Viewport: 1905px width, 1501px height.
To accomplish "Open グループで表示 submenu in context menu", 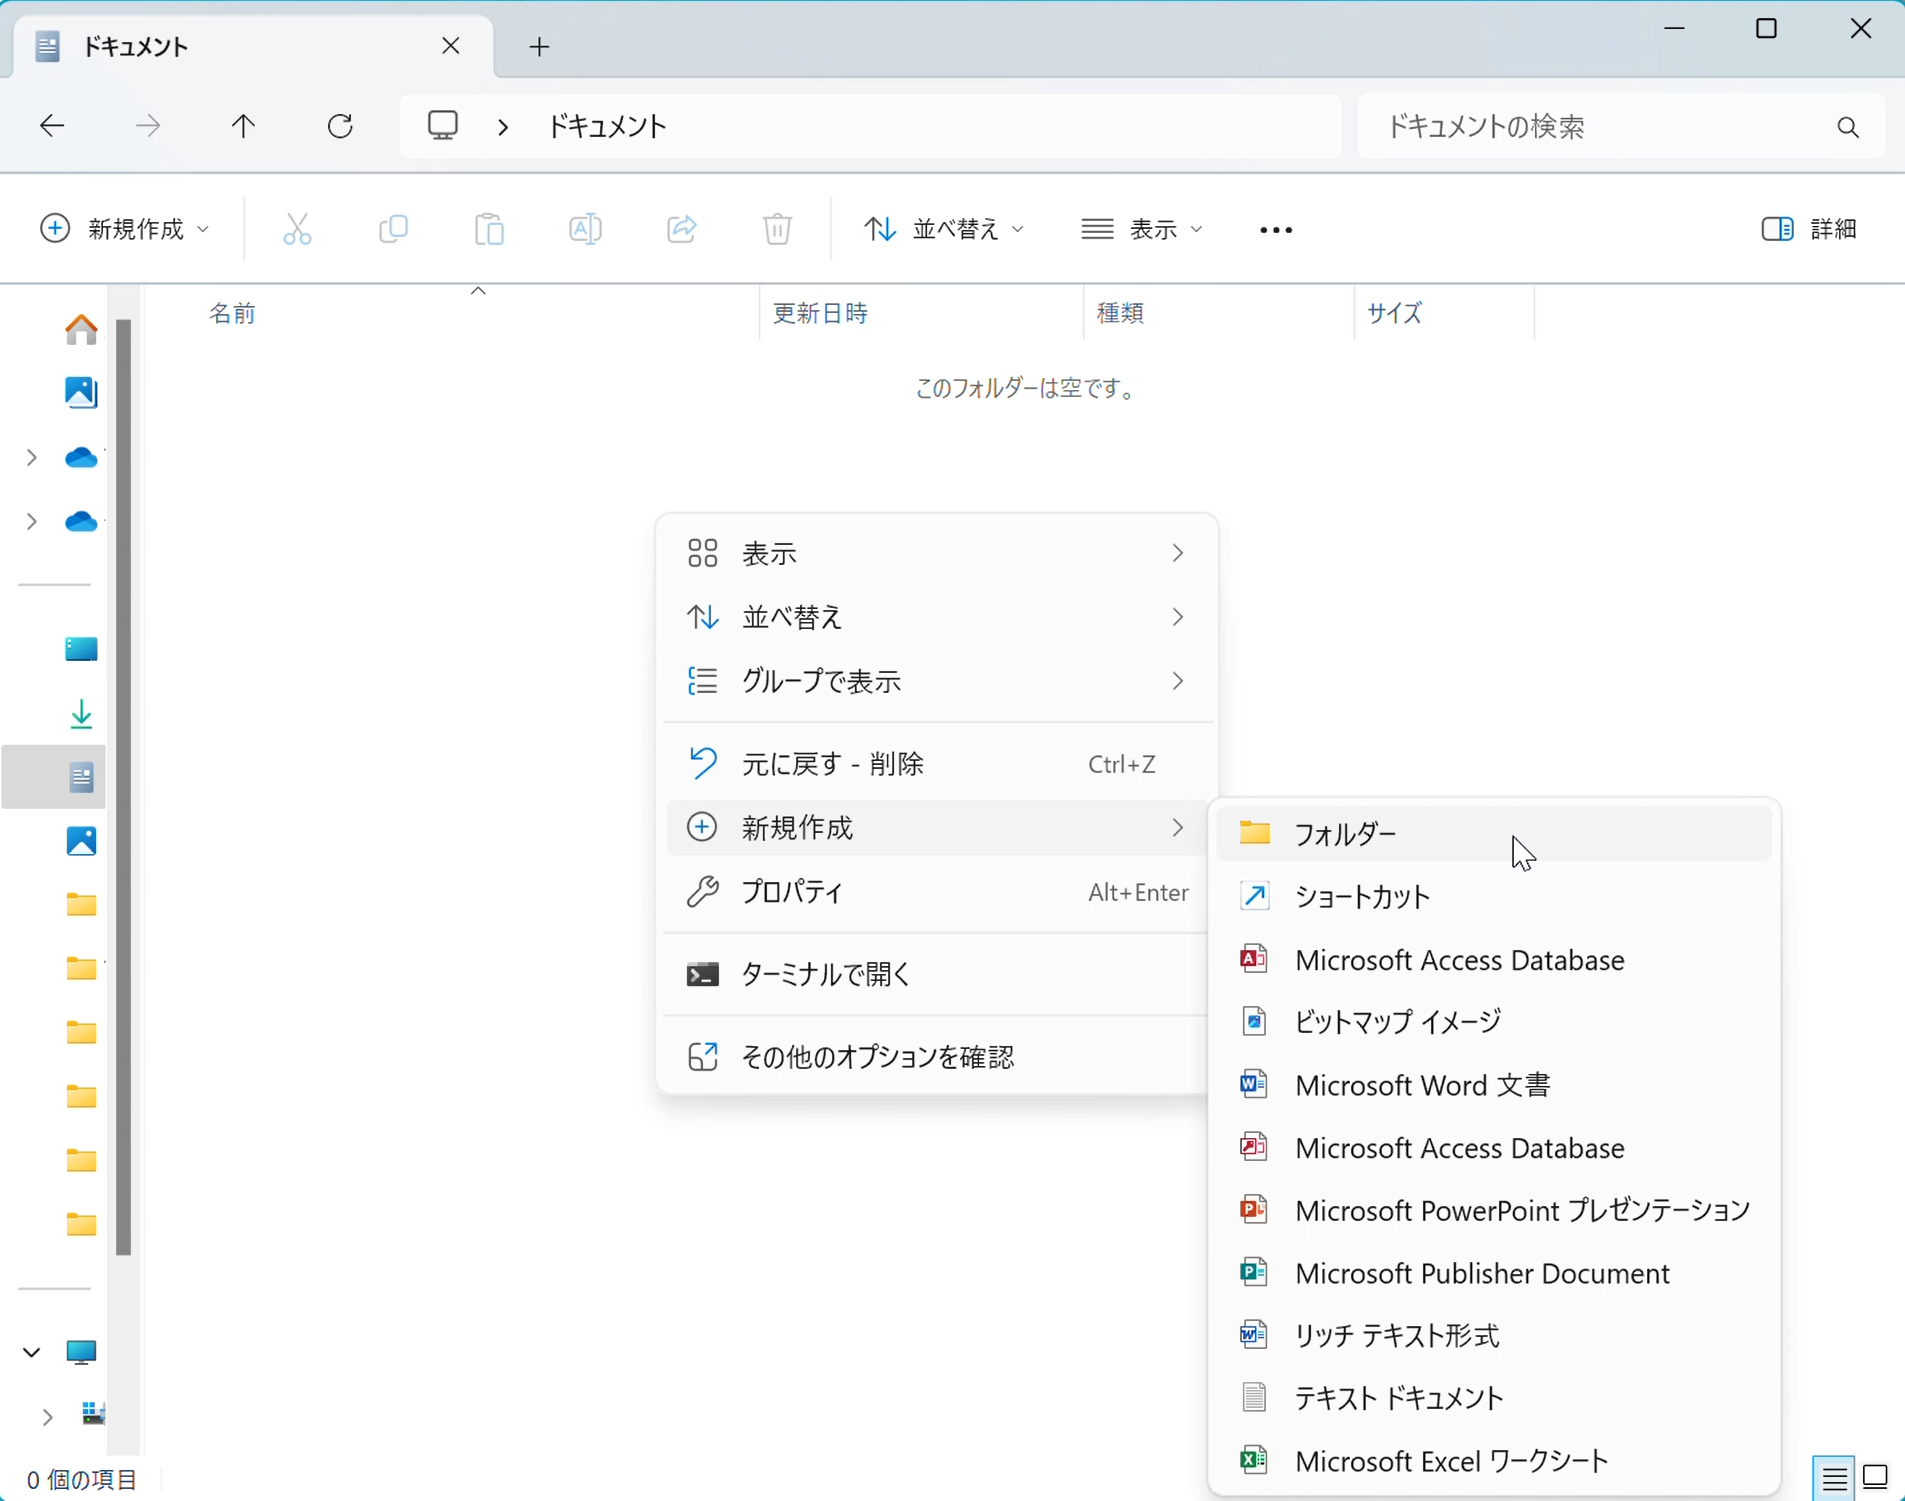I will tap(937, 681).
